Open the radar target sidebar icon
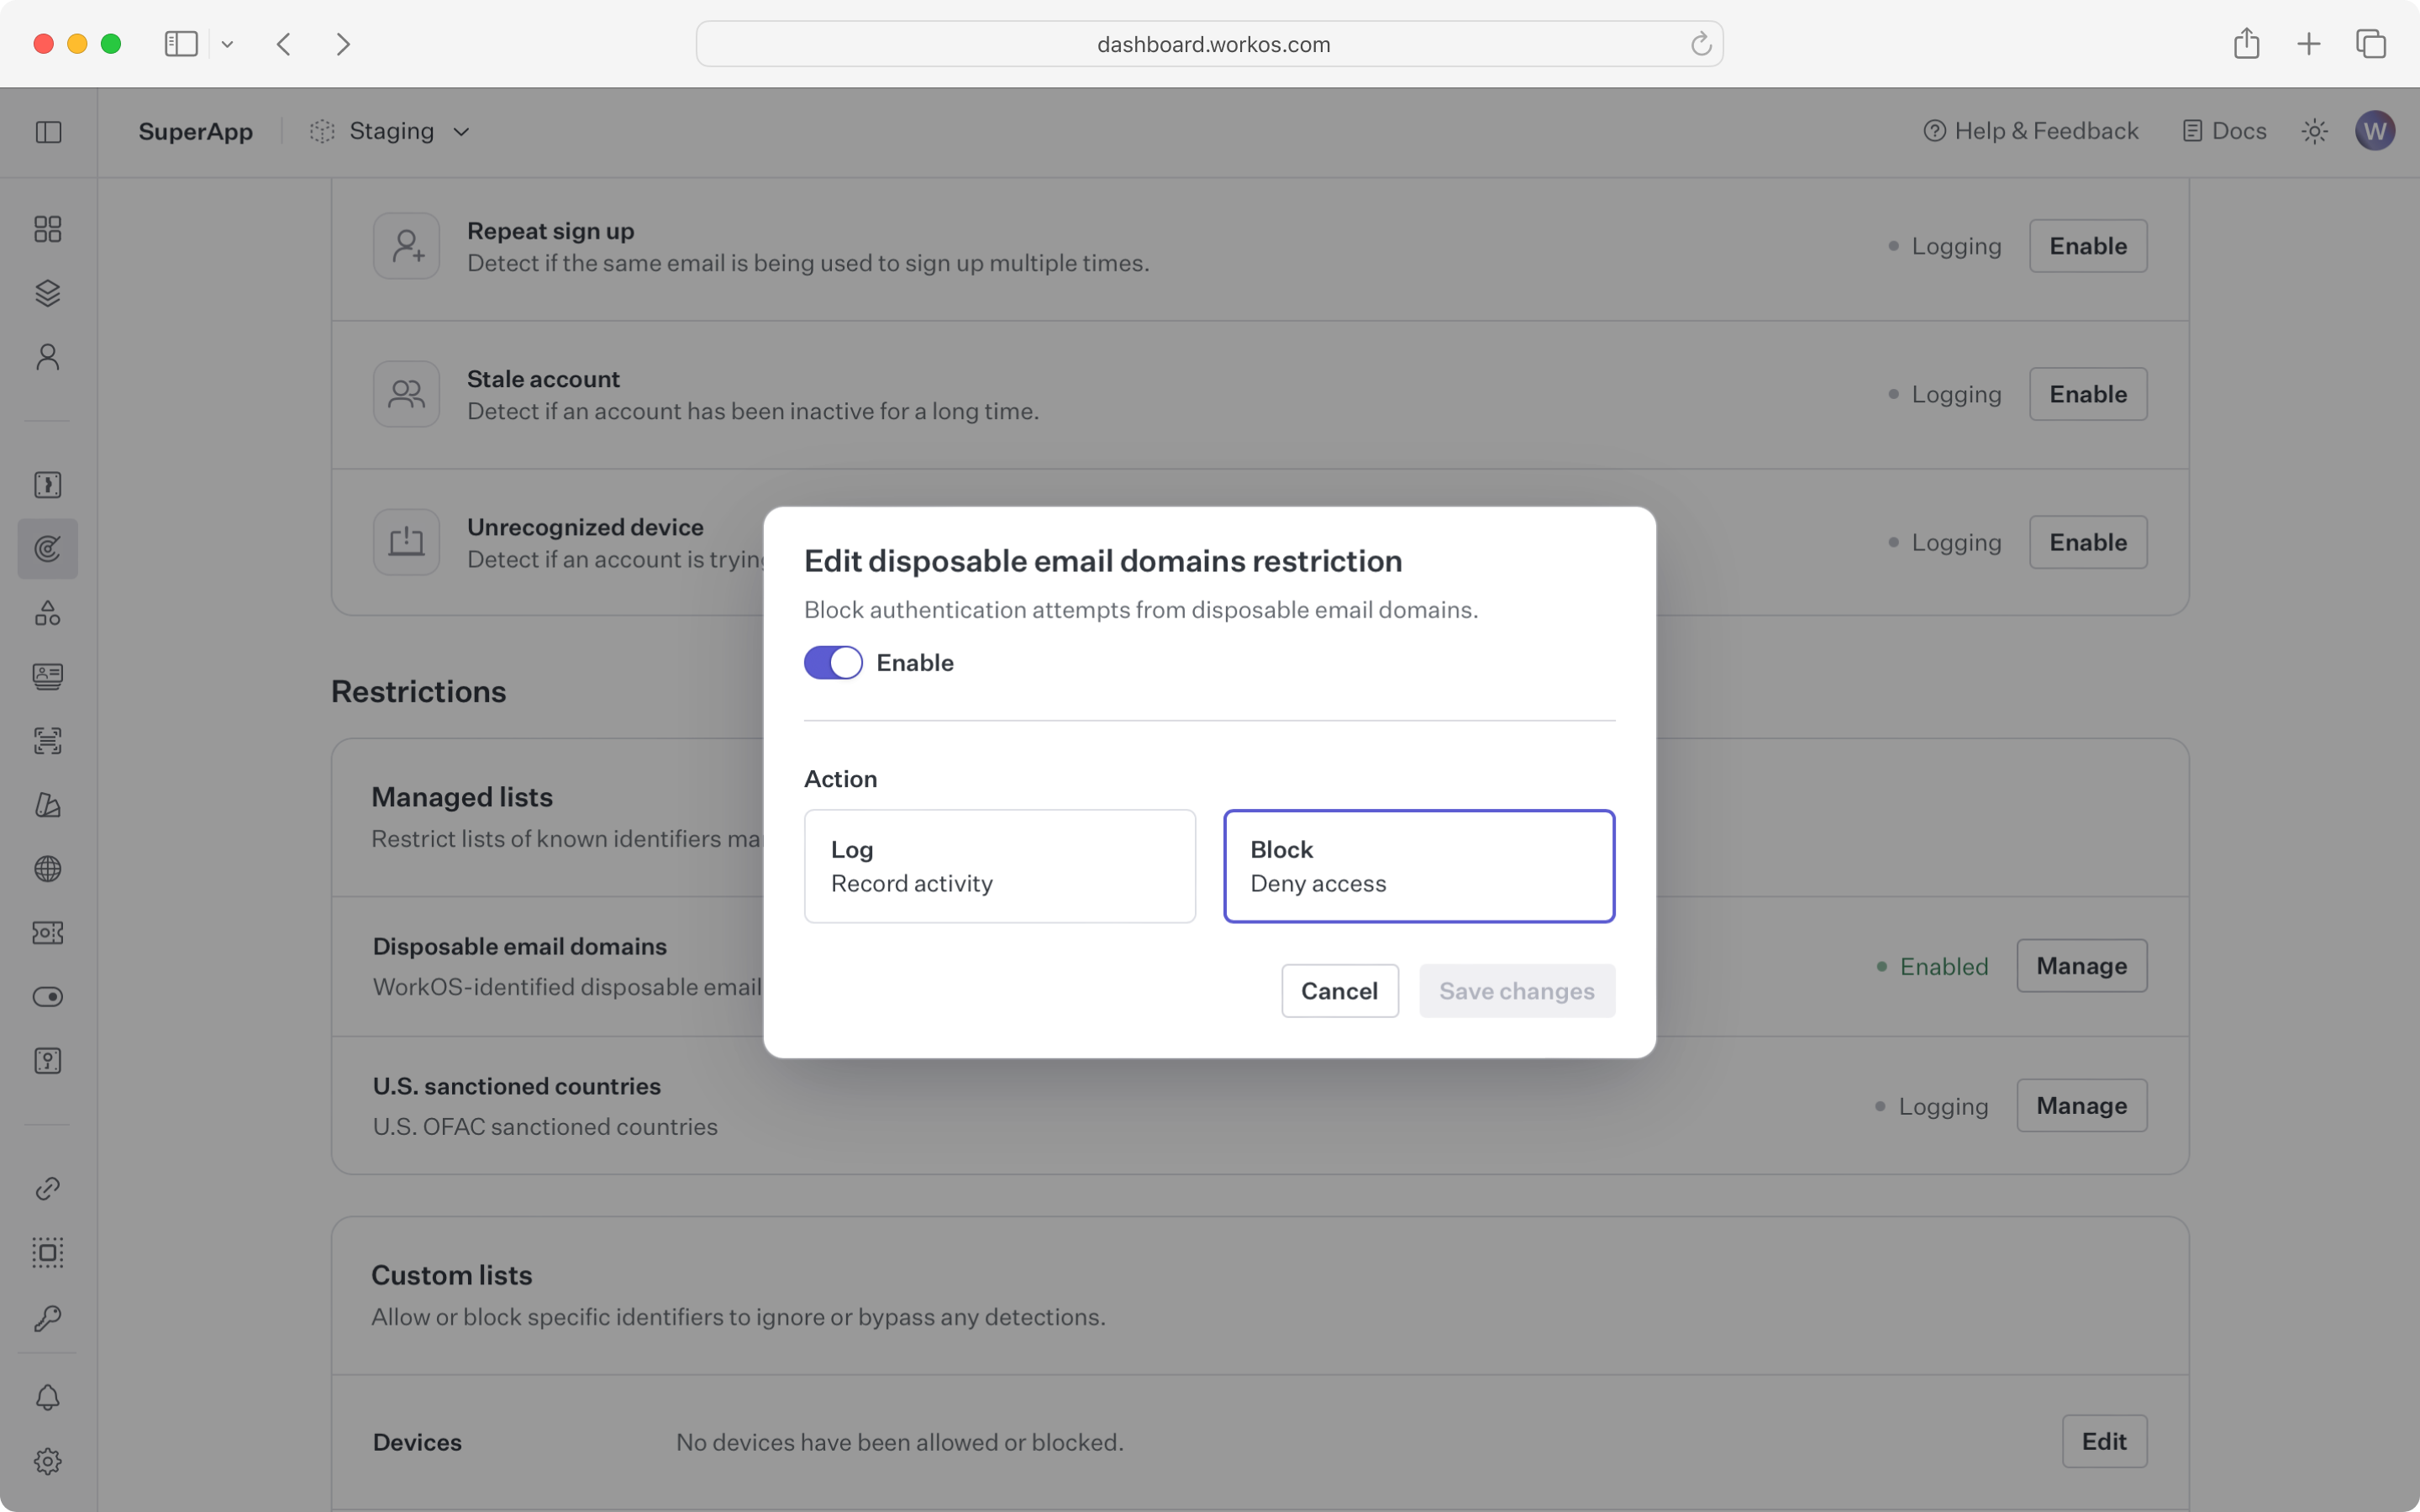The image size is (2420, 1512). 48,549
